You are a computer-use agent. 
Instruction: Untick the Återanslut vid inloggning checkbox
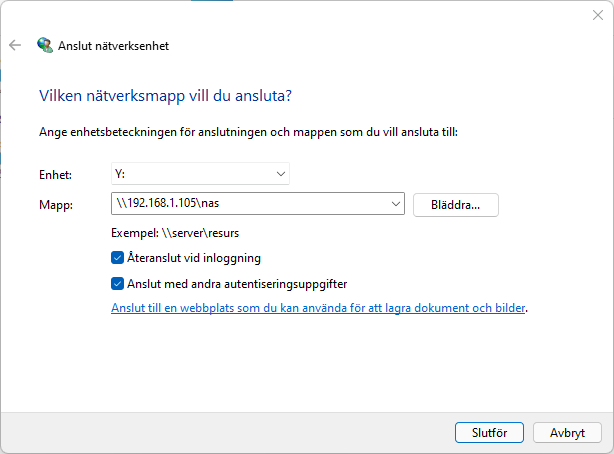click(117, 258)
